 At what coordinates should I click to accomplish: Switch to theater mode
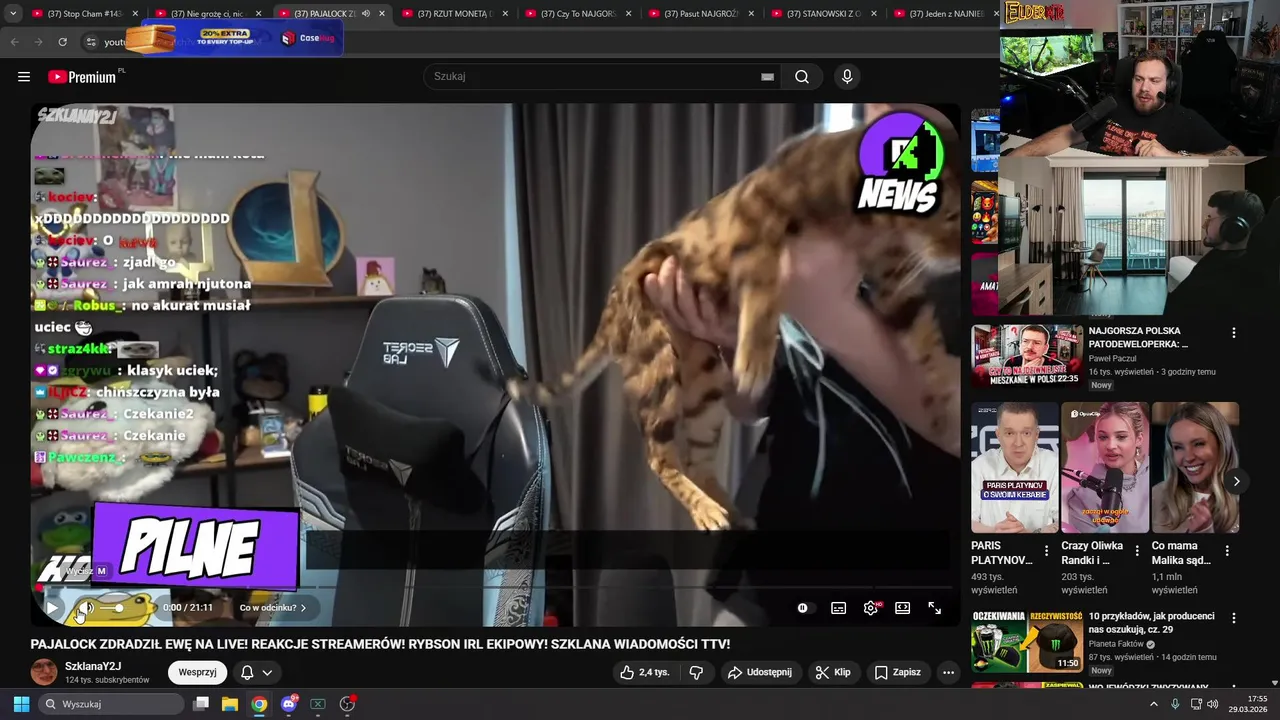pos(903,607)
